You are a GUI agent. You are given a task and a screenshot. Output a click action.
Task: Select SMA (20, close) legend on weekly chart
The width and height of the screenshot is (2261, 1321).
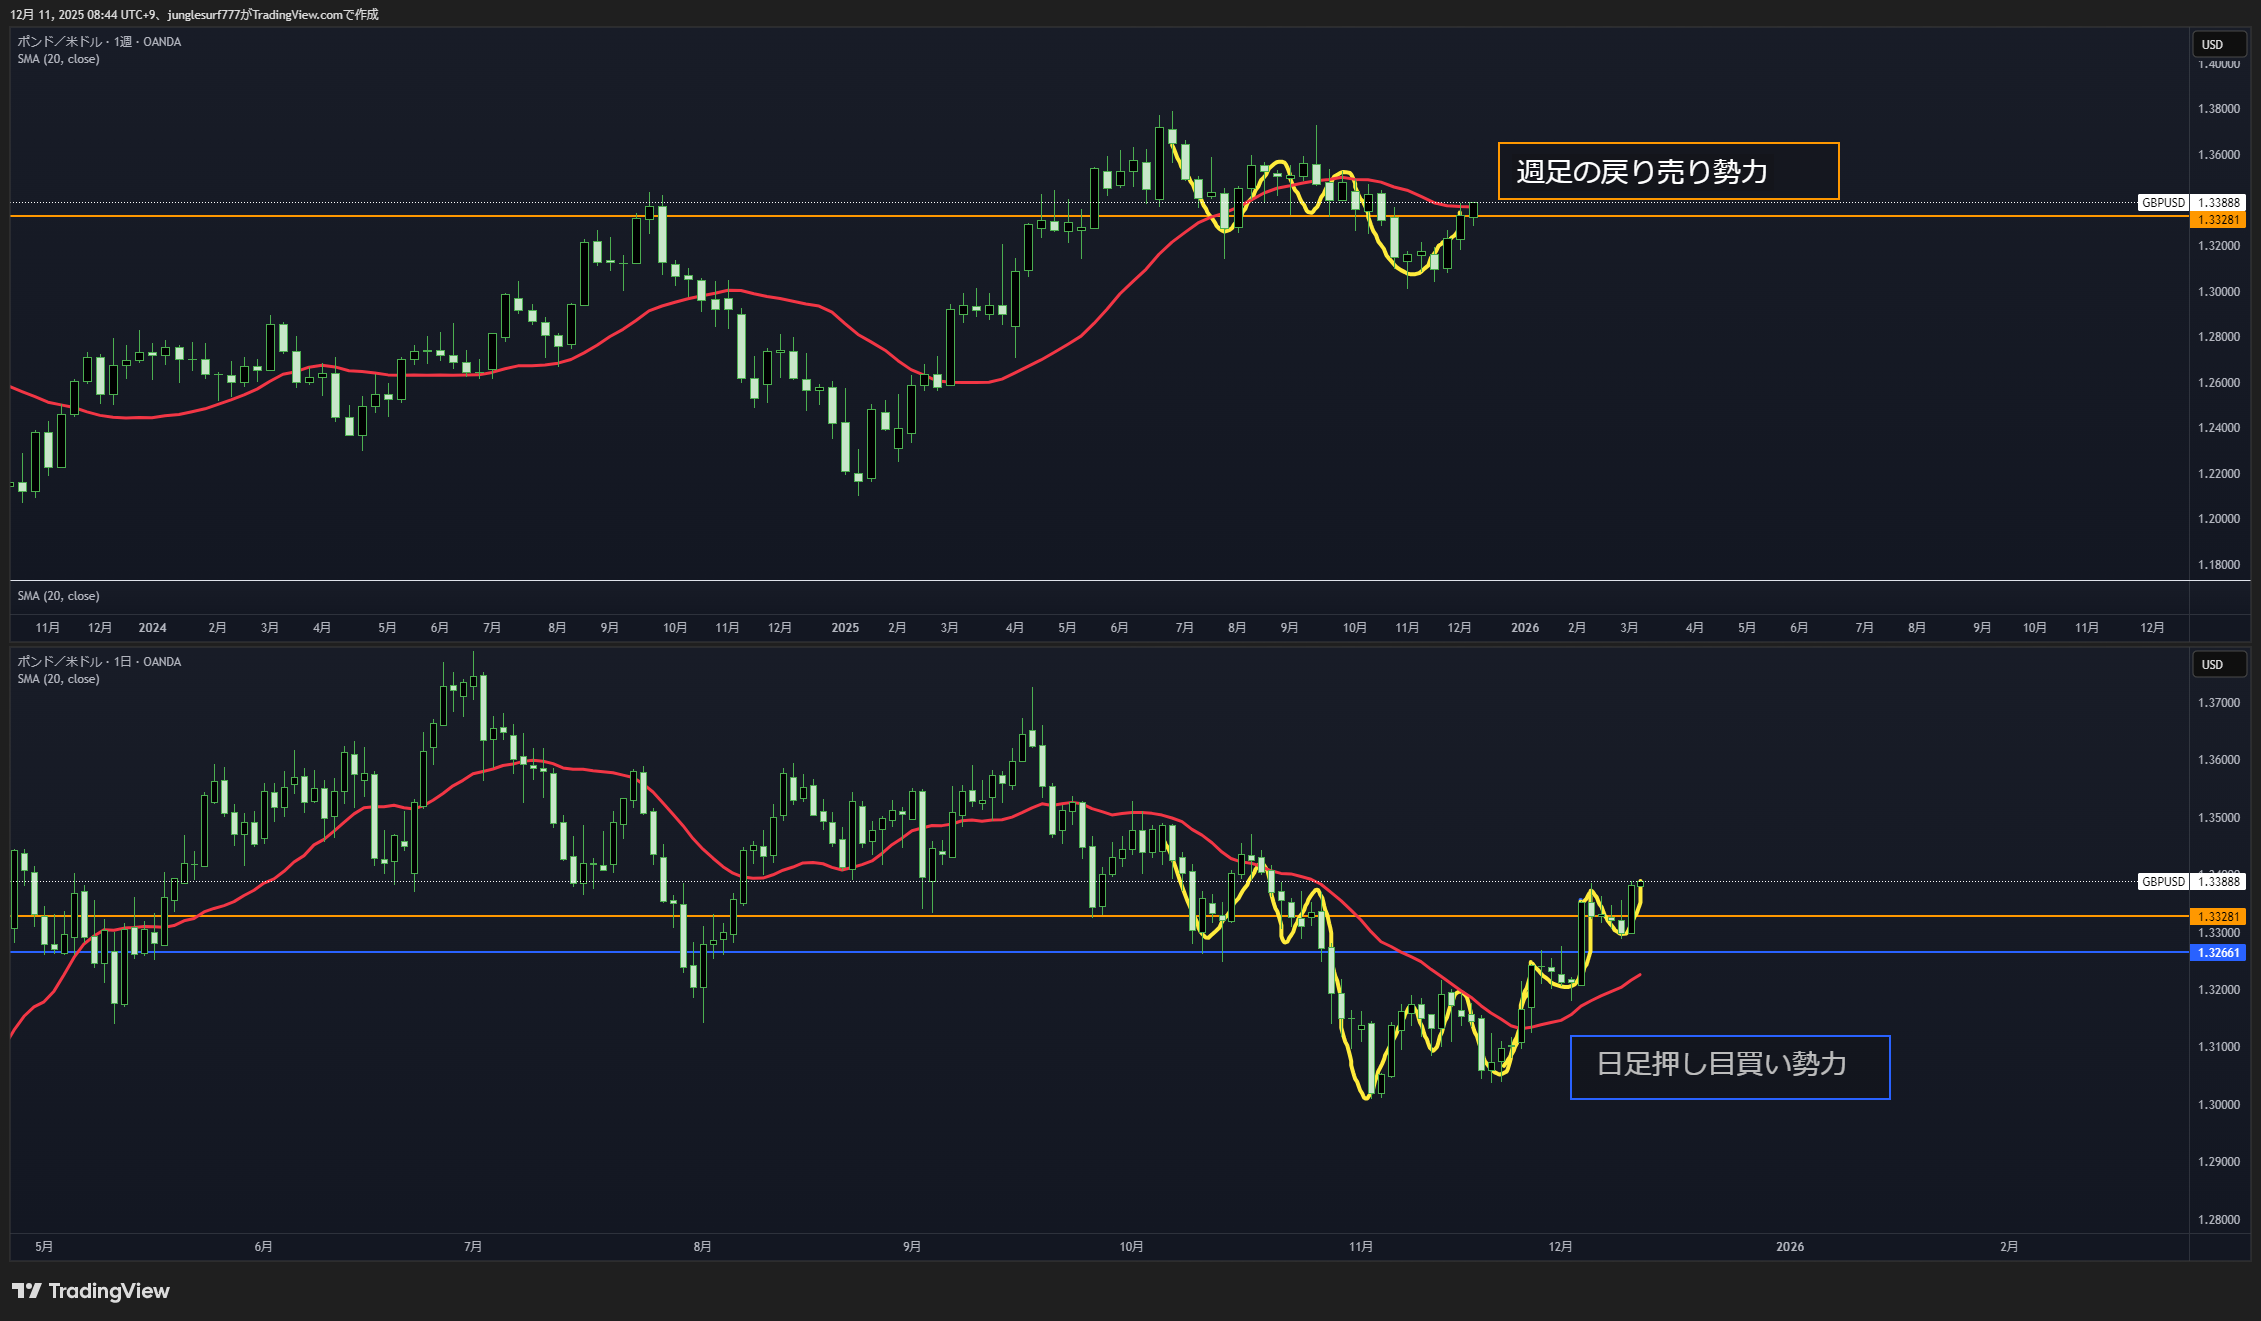(58, 59)
